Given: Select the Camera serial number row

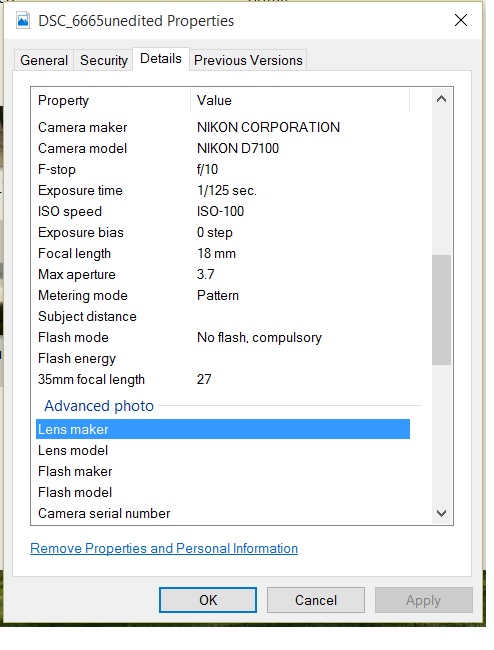Looking at the screenshot, I should pyautogui.click(x=223, y=513).
